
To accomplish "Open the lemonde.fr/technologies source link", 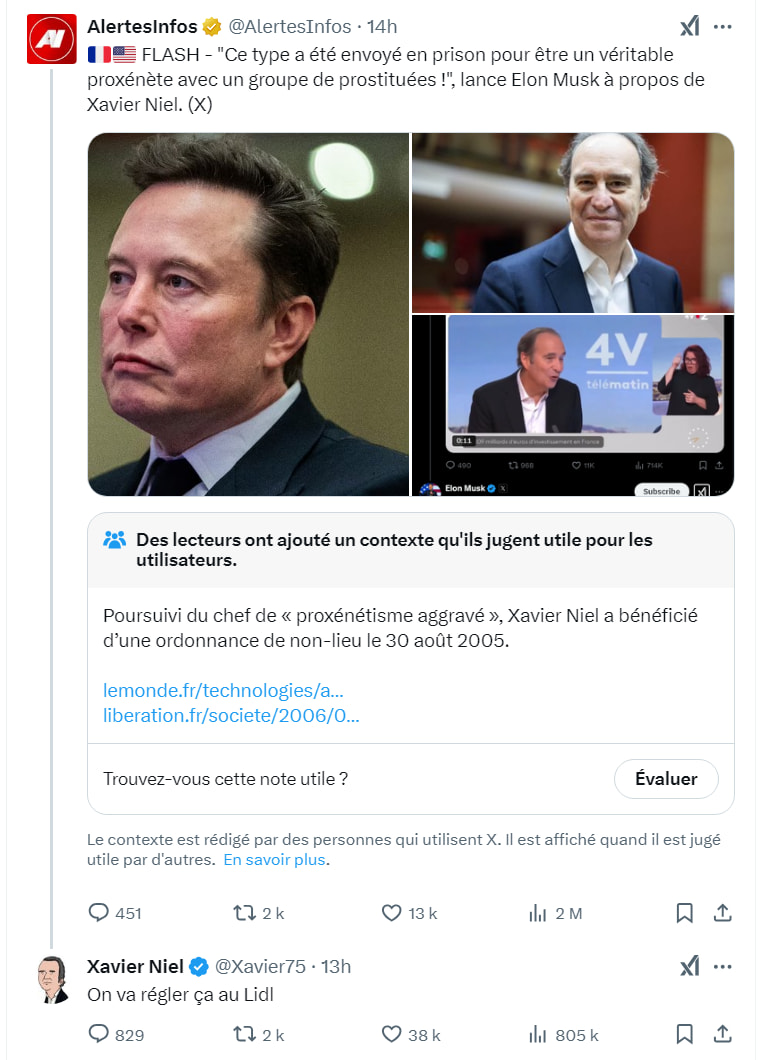I will tap(223, 690).
